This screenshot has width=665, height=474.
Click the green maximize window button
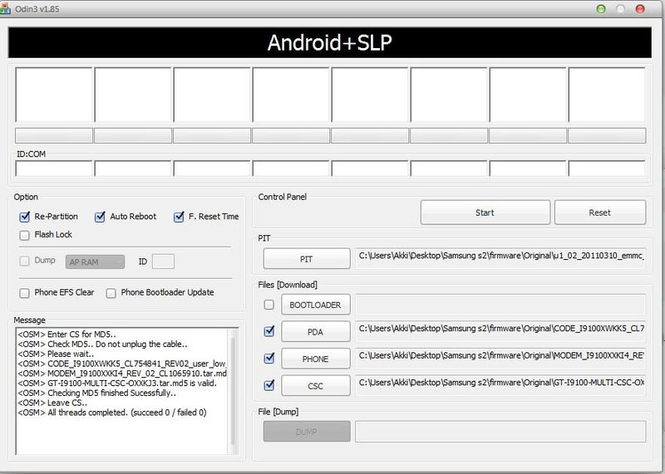[x=601, y=8]
